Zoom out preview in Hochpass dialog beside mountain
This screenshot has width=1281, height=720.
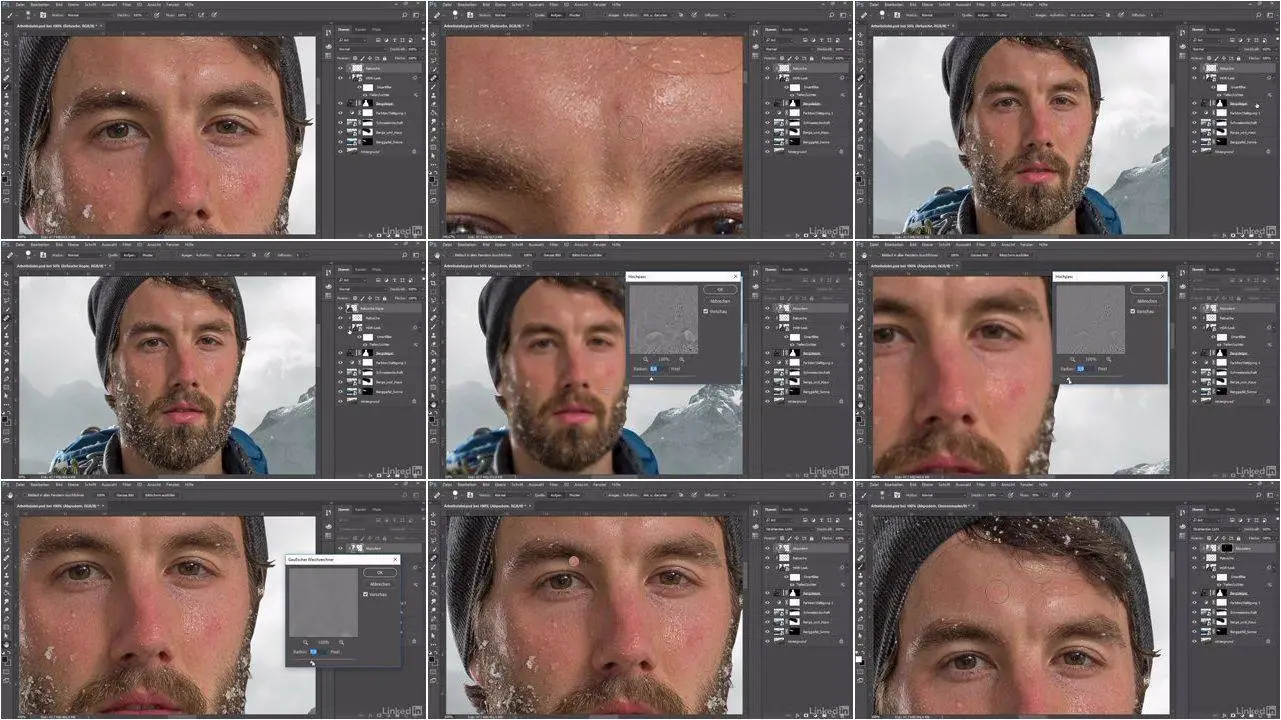tap(646, 359)
